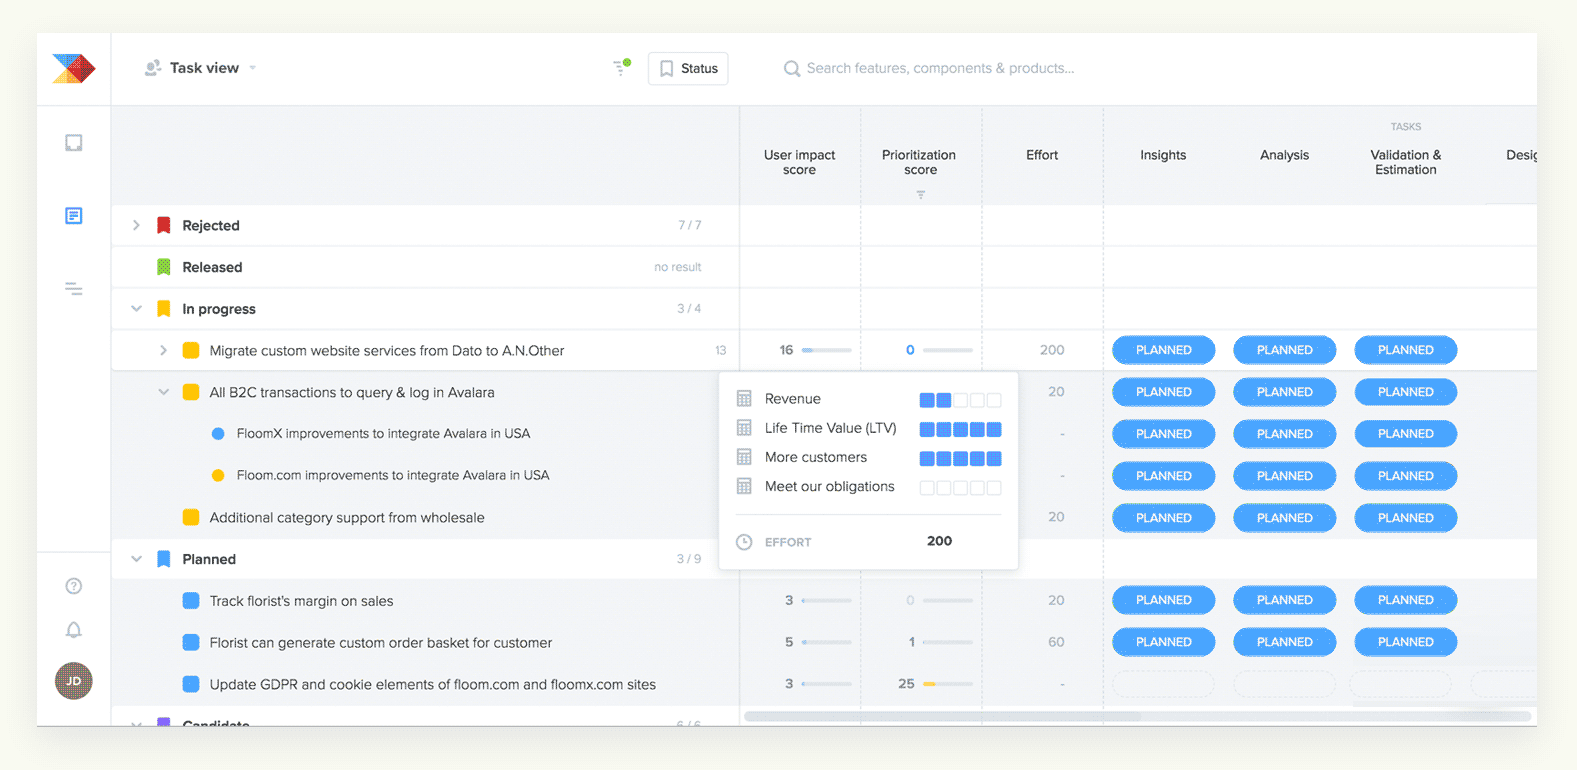Open the inbox icon in the sidebar

74,143
